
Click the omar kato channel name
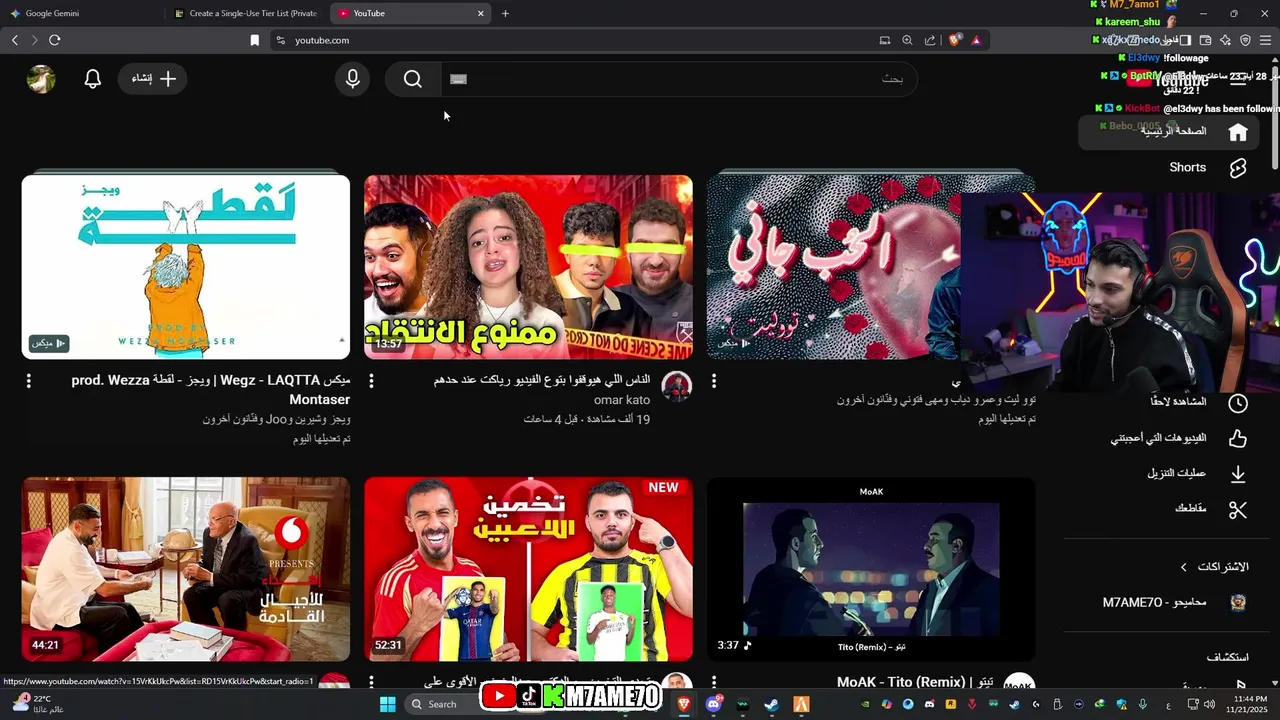[622, 400]
